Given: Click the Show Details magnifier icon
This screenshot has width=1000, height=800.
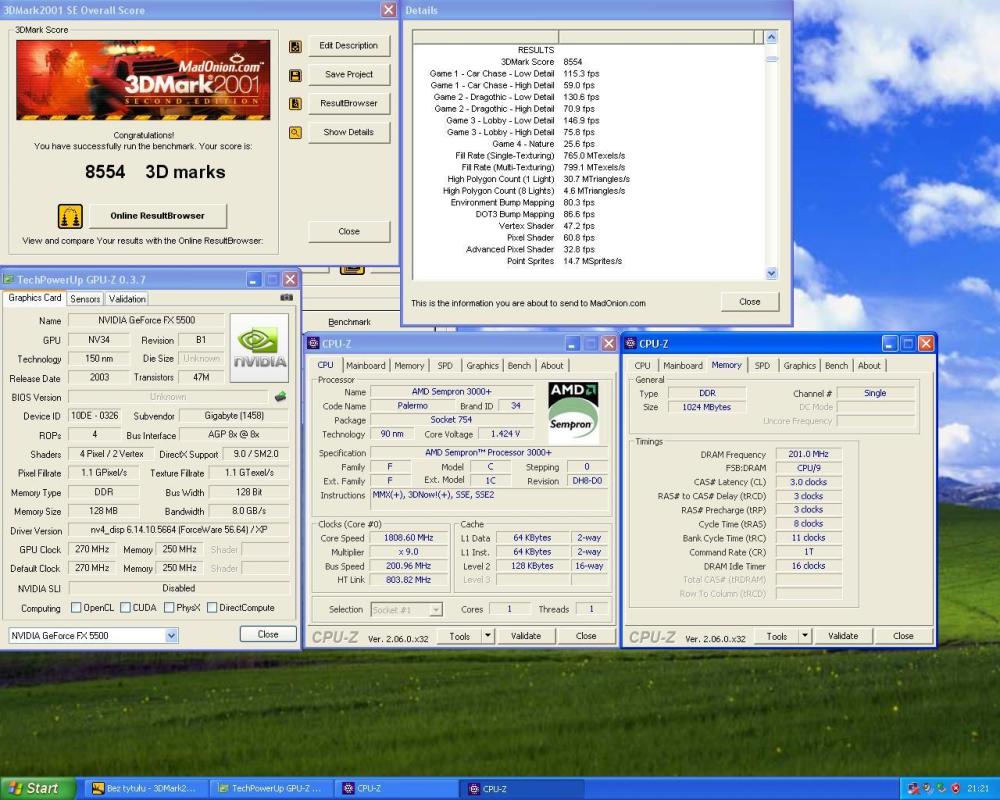Looking at the screenshot, I should pyautogui.click(x=293, y=132).
